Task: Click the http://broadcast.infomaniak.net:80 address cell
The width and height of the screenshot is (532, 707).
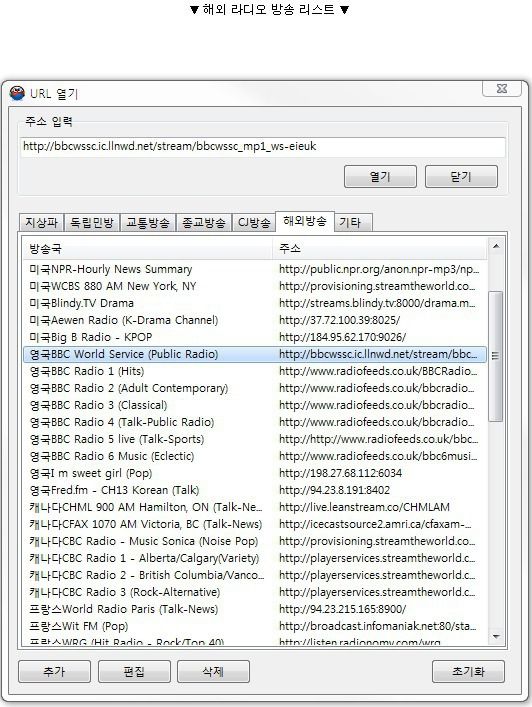Action: tap(377, 626)
